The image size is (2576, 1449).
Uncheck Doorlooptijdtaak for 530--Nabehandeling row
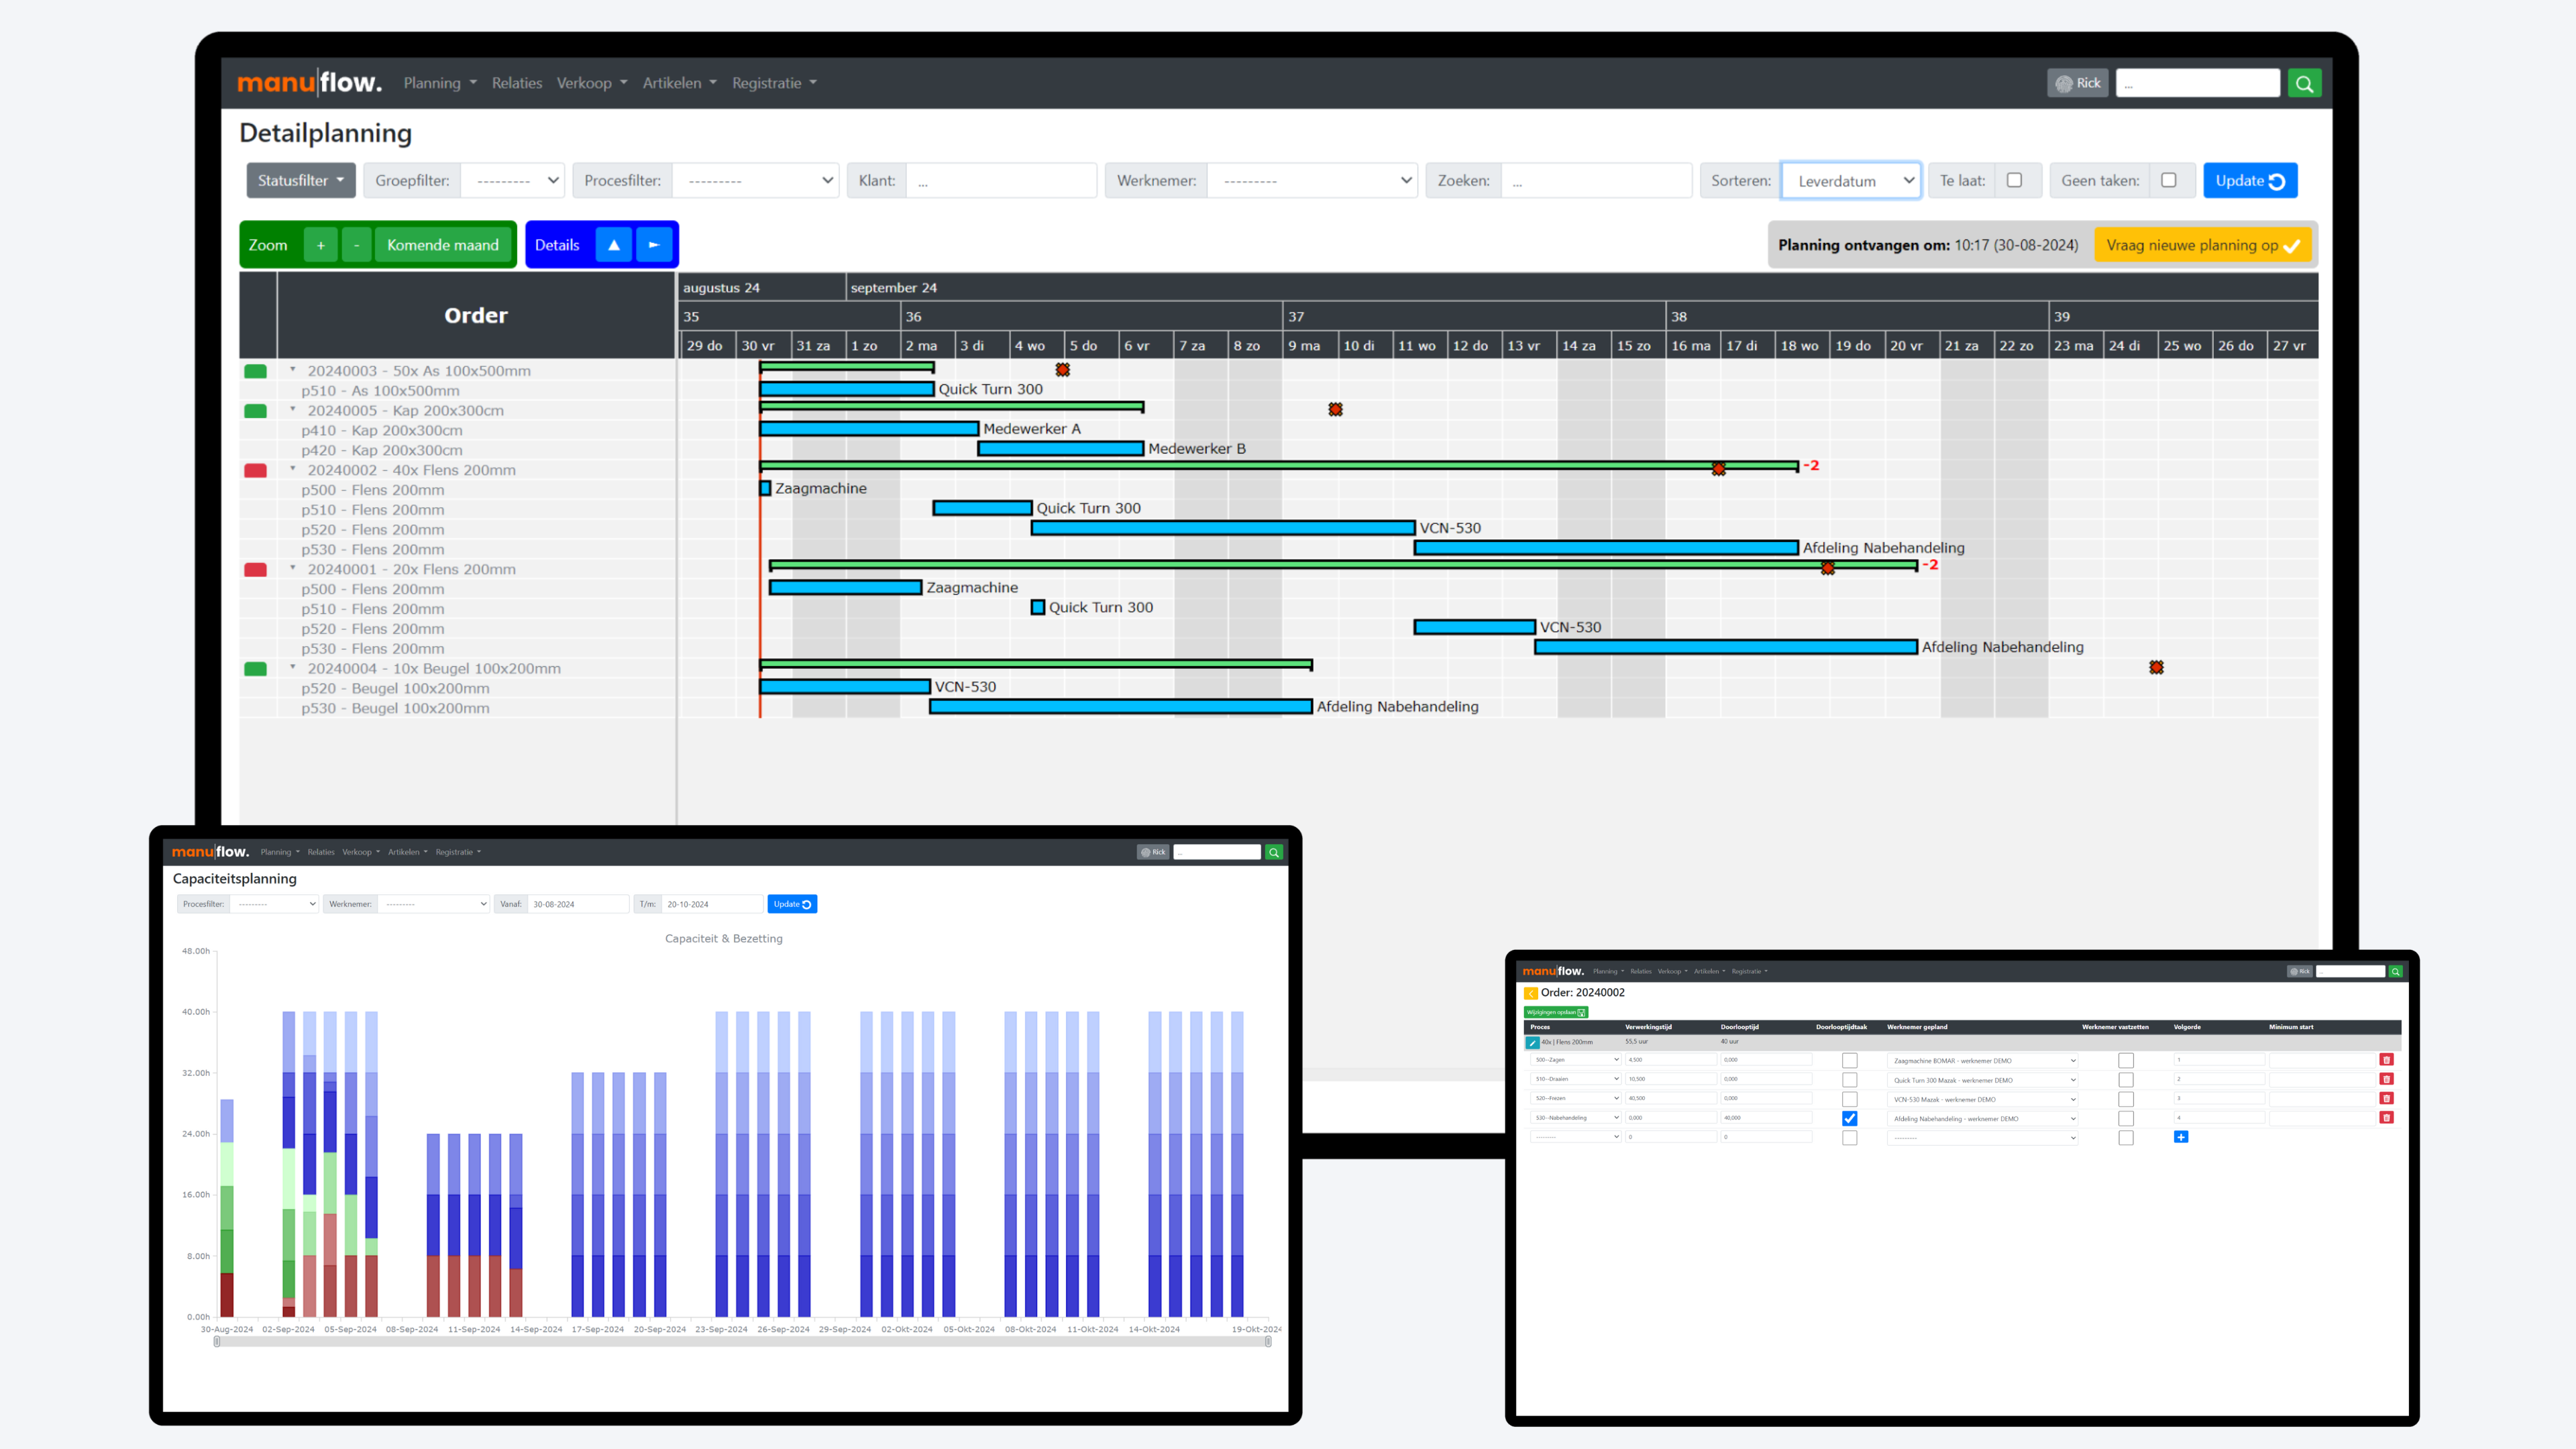1849,1118
